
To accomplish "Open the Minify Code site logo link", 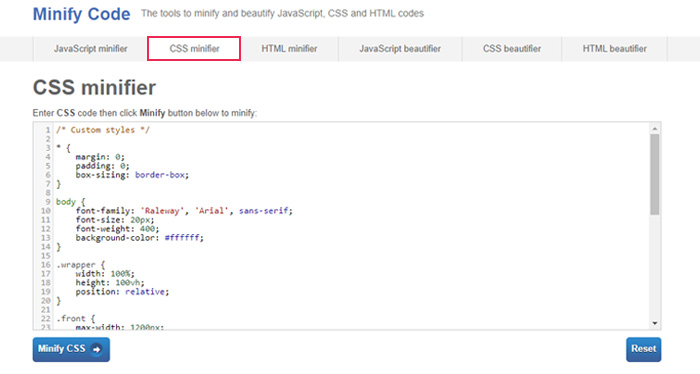I will coord(81,14).
